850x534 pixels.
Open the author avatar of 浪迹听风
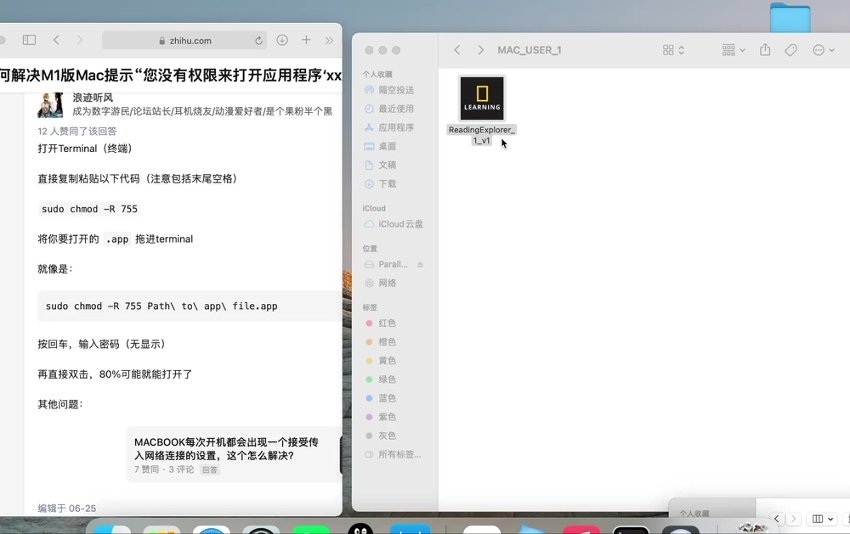pos(50,105)
